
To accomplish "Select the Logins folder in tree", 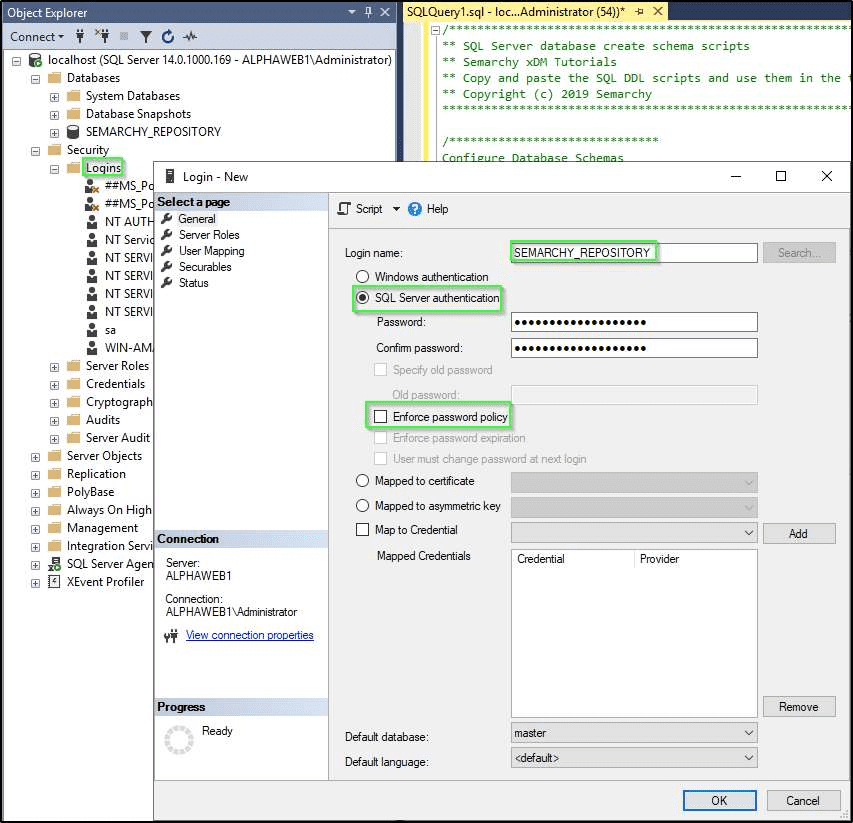I will point(103,168).
